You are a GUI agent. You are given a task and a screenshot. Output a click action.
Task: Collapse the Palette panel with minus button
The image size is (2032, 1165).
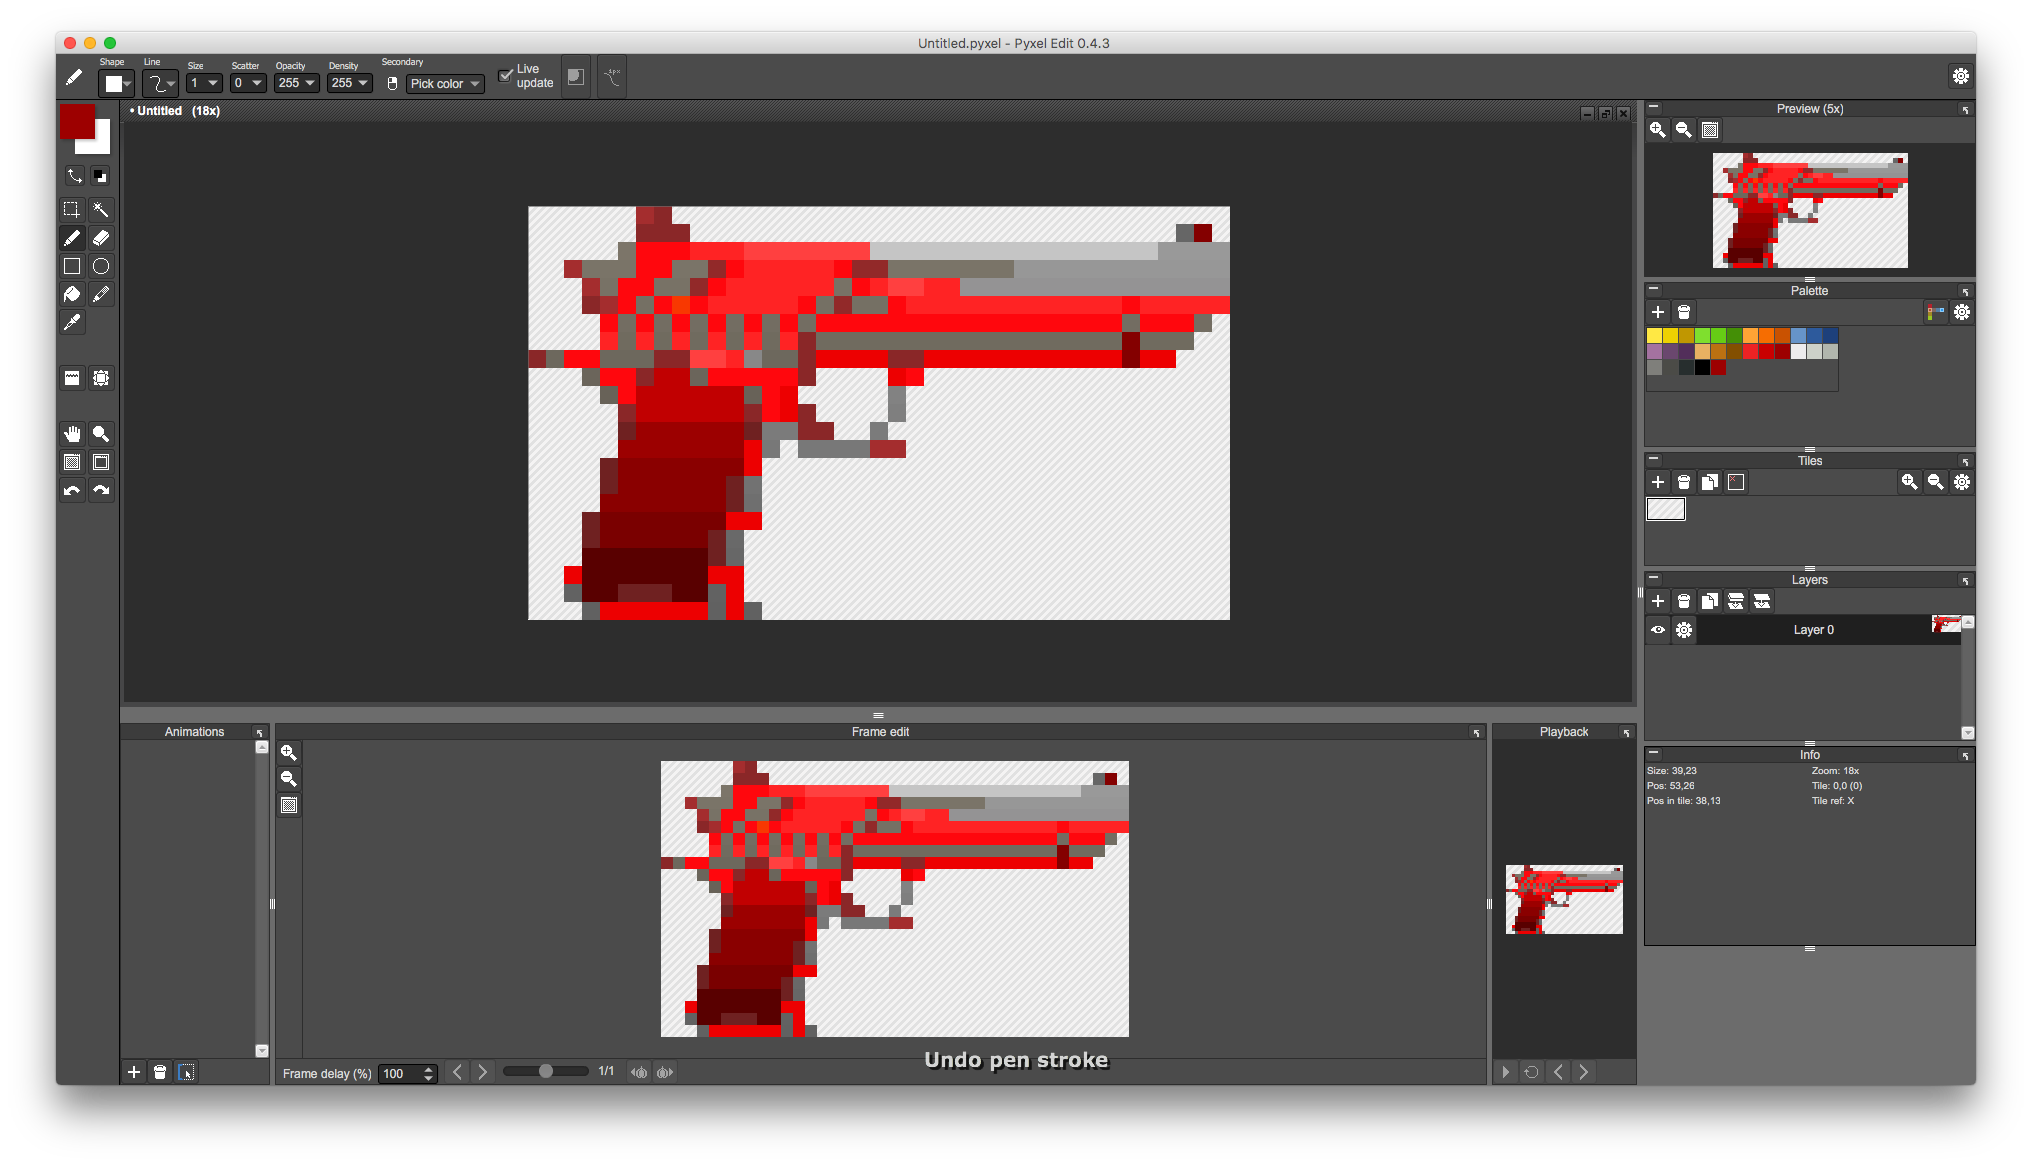pyautogui.click(x=1654, y=289)
